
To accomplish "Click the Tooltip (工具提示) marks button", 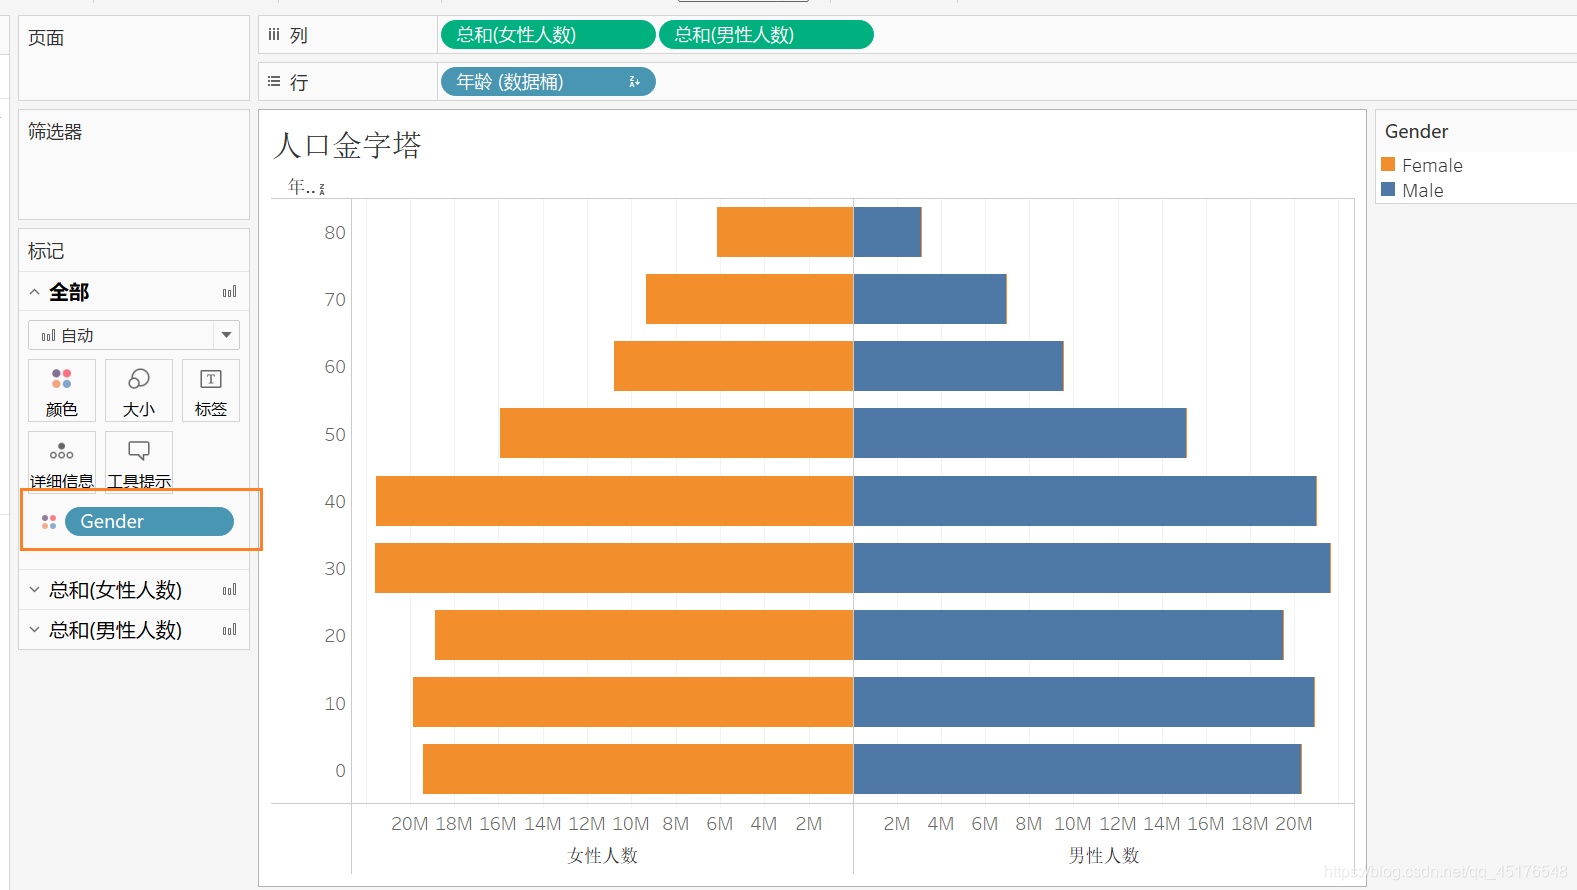I will [x=139, y=462].
